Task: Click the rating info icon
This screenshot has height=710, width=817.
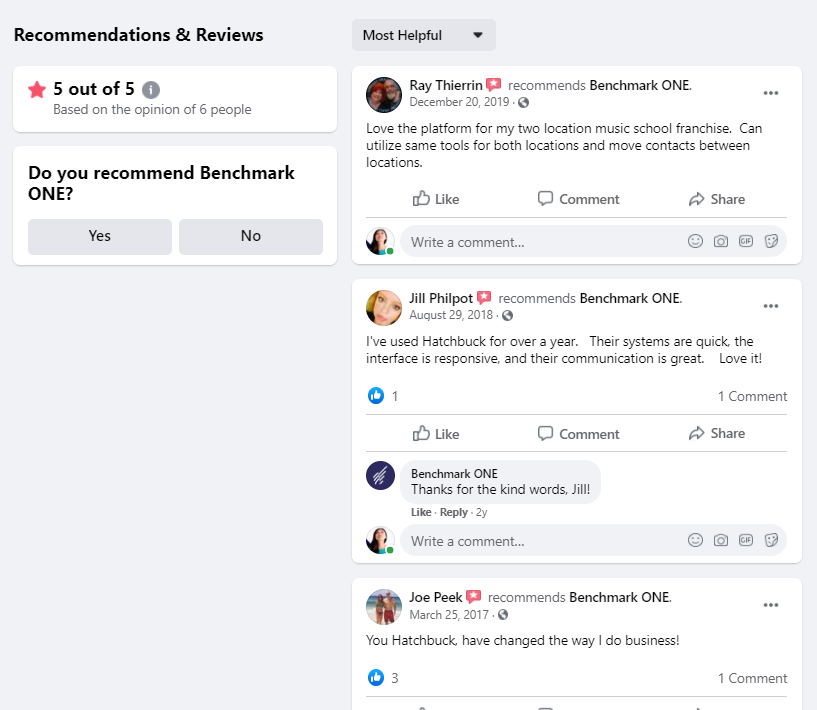Action: [x=151, y=90]
